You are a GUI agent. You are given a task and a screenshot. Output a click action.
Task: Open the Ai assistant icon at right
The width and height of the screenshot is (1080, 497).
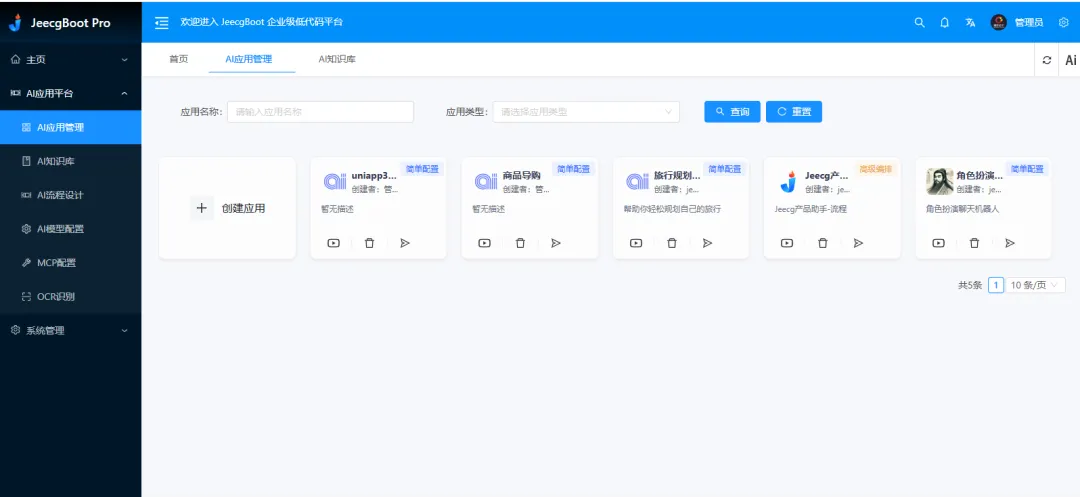[x=1070, y=60]
